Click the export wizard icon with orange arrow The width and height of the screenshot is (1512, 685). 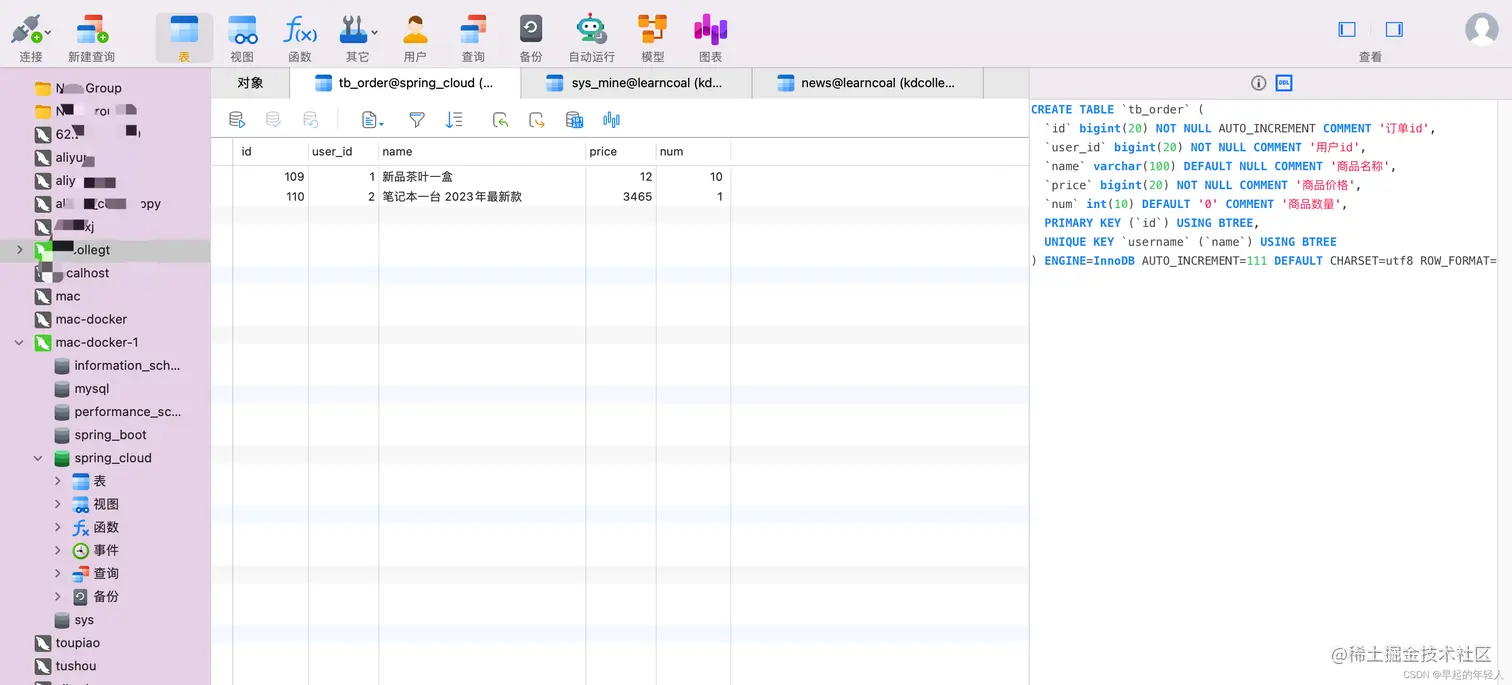[x=537, y=120]
